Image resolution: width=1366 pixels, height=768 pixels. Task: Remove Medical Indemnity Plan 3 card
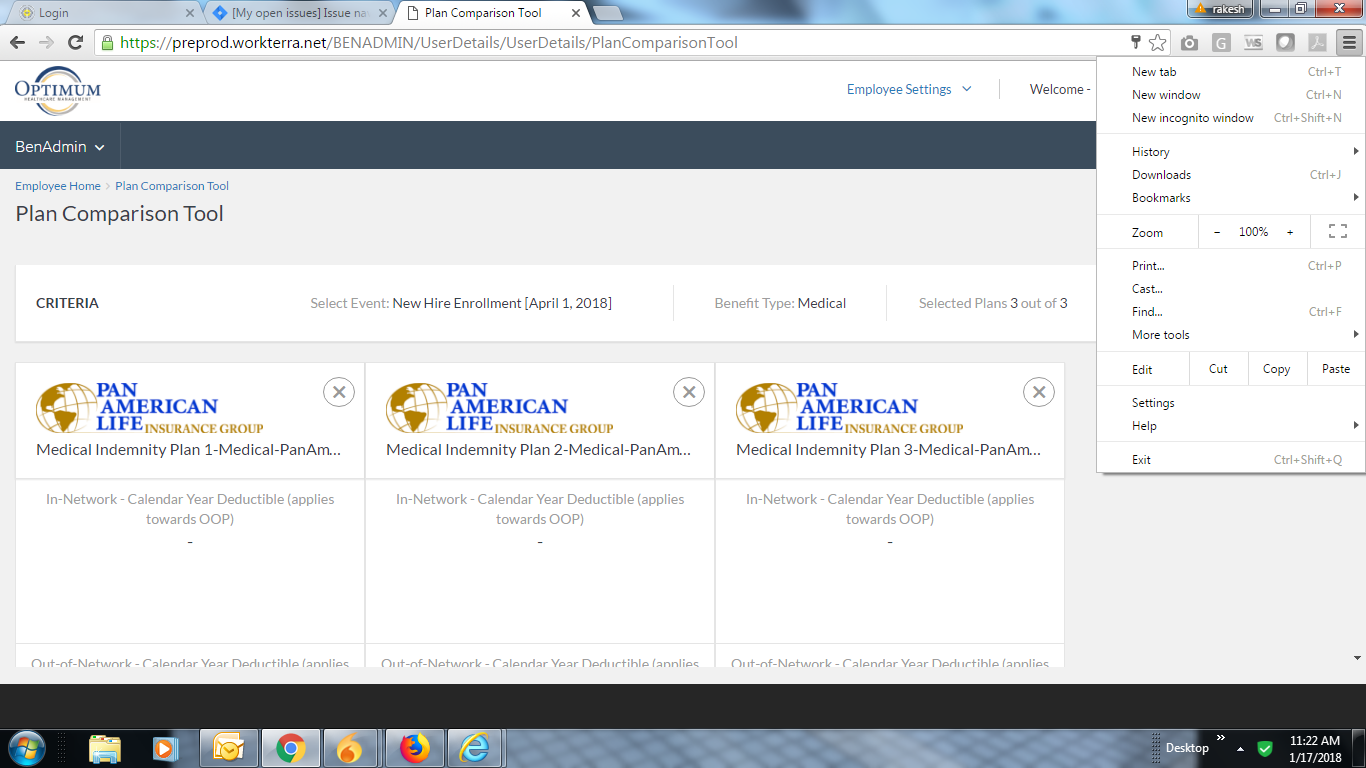coord(1039,392)
